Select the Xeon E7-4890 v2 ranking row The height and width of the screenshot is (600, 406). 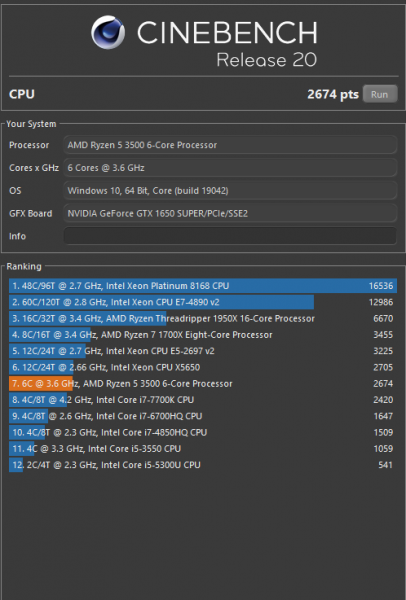[203, 302]
